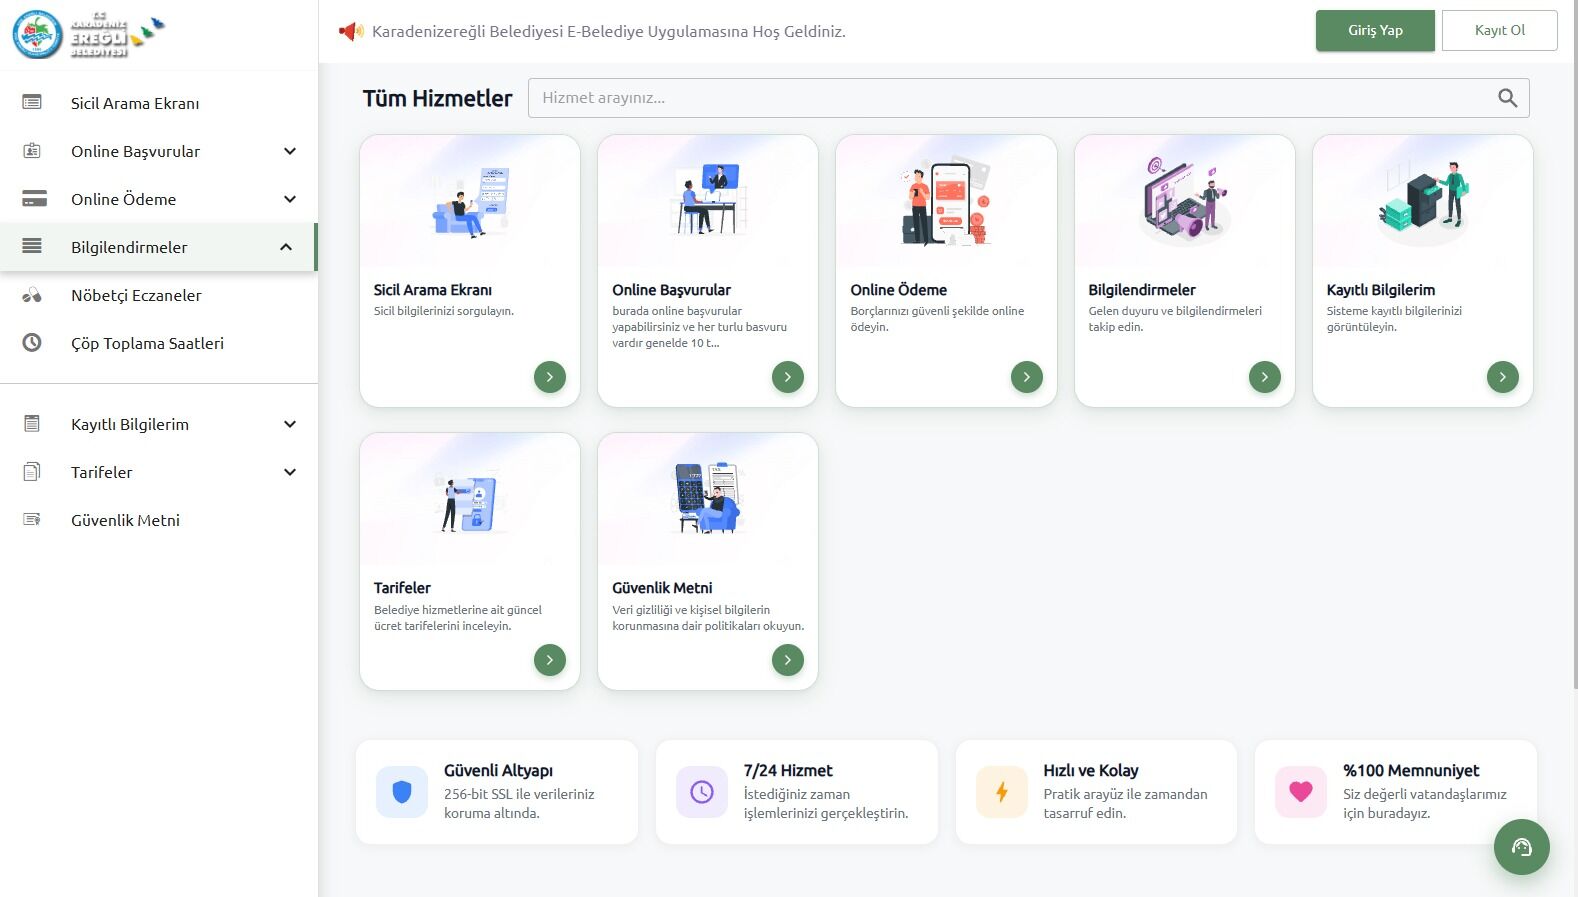Open Sicil Arama Ekranı in sidebar
The height and width of the screenshot is (897, 1578).
(159, 103)
